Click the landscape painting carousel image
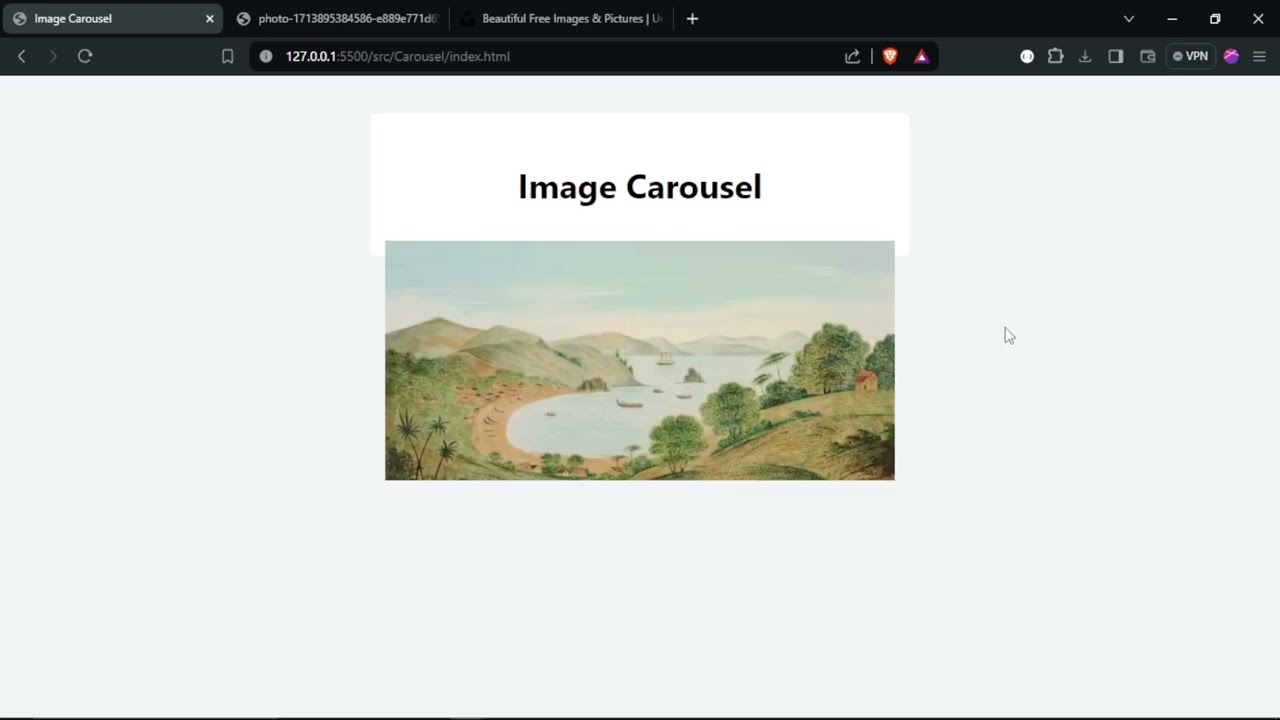The width and height of the screenshot is (1280, 720). click(640, 360)
